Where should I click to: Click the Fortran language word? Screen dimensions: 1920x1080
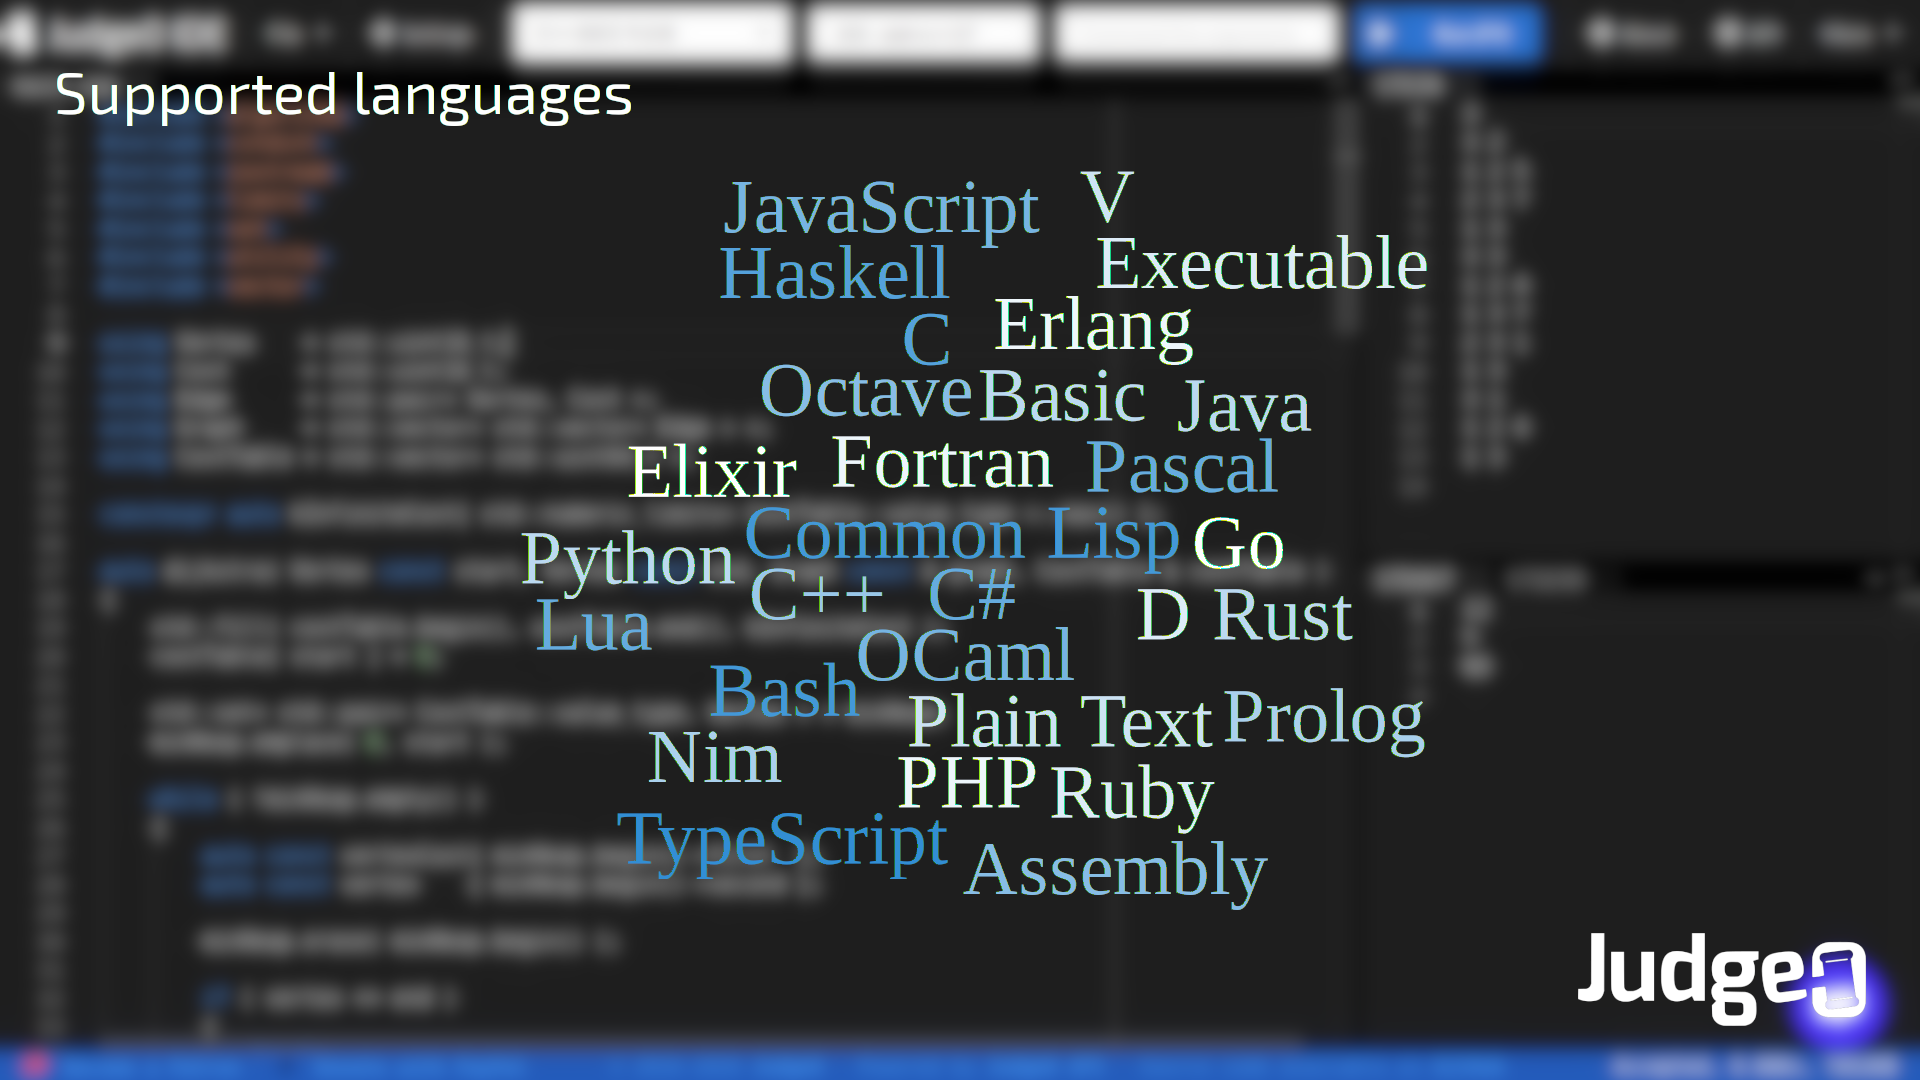point(941,463)
